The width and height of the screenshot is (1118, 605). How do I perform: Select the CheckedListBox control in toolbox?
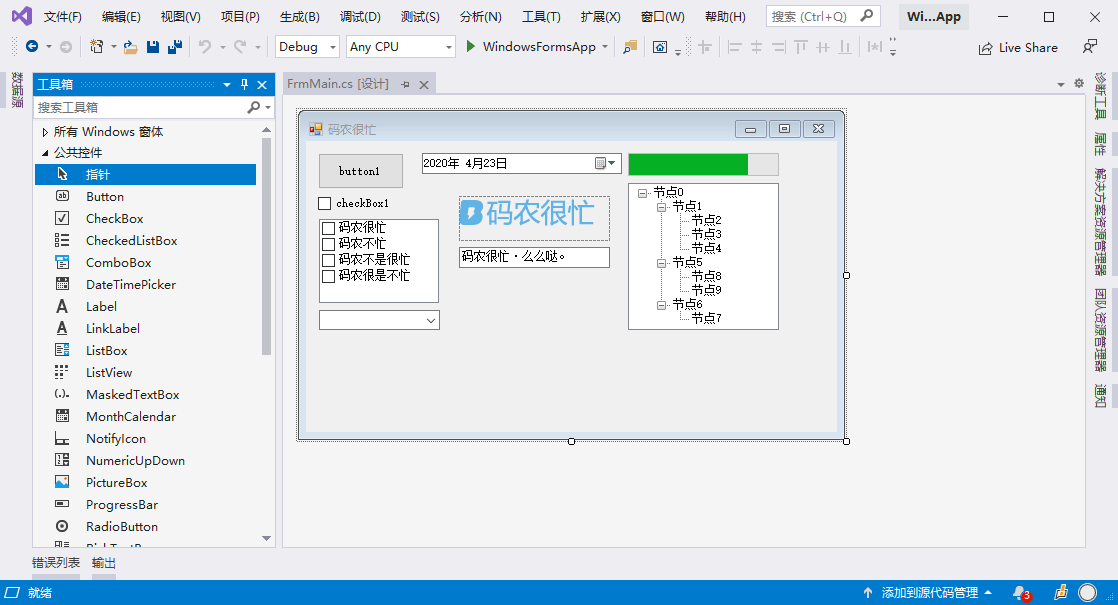tap(145, 241)
